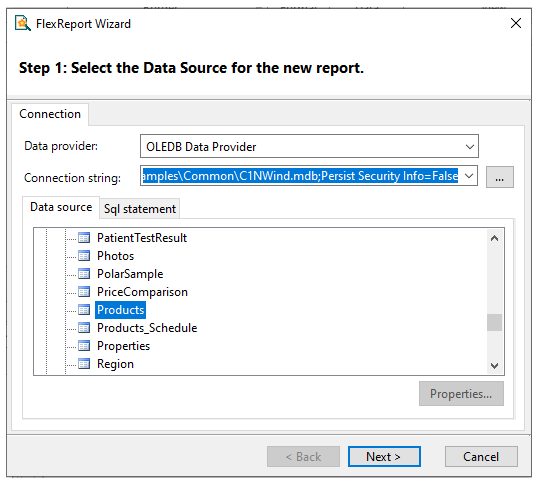Select the PolarSample table
Viewport: 539px width, 482px height.
click(x=130, y=274)
